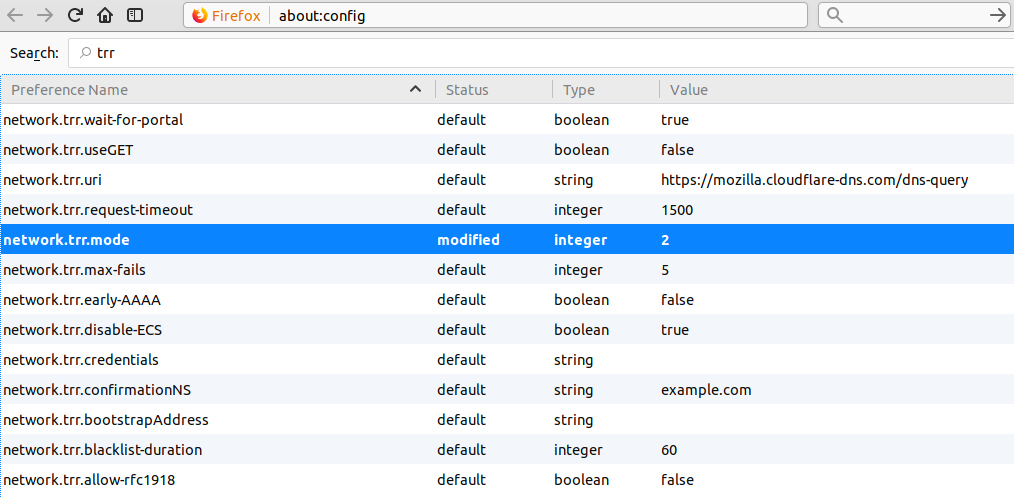Image resolution: width=1014 pixels, height=497 pixels.
Task: Click the modified status of network.trr.mode
Action: [468, 240]
